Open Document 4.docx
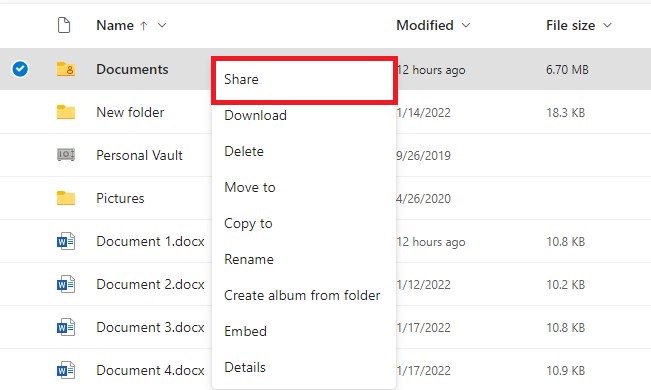Image resolution: width=651 pixels, height=390 pixels. pyautogui.click(x=150, y=370)
